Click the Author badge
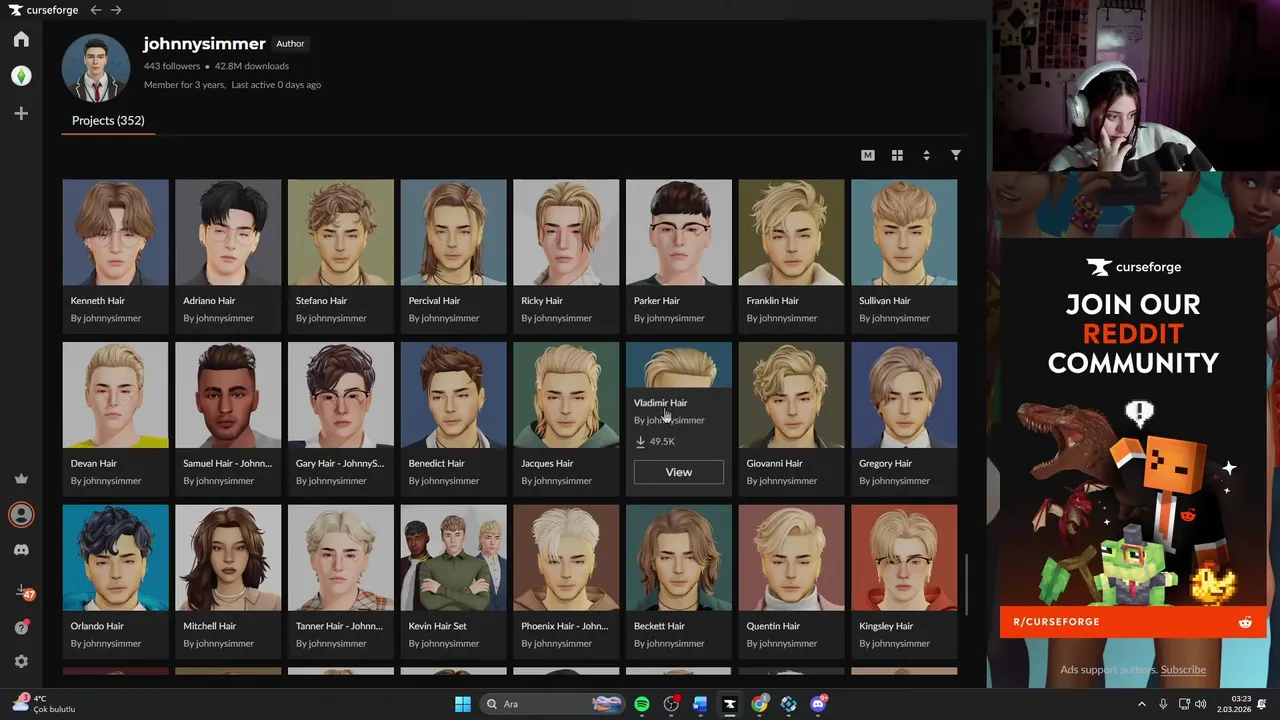Viewport: 1280px width, 720px height. pos(290,44)
